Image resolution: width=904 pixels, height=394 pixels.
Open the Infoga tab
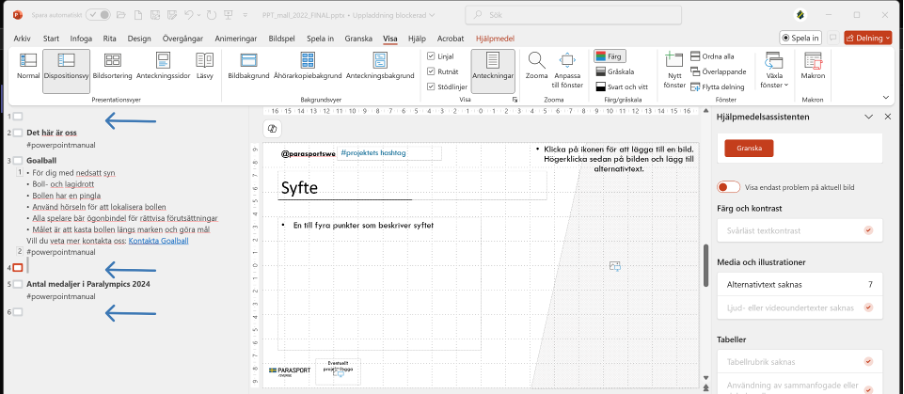tap(81, 39)
